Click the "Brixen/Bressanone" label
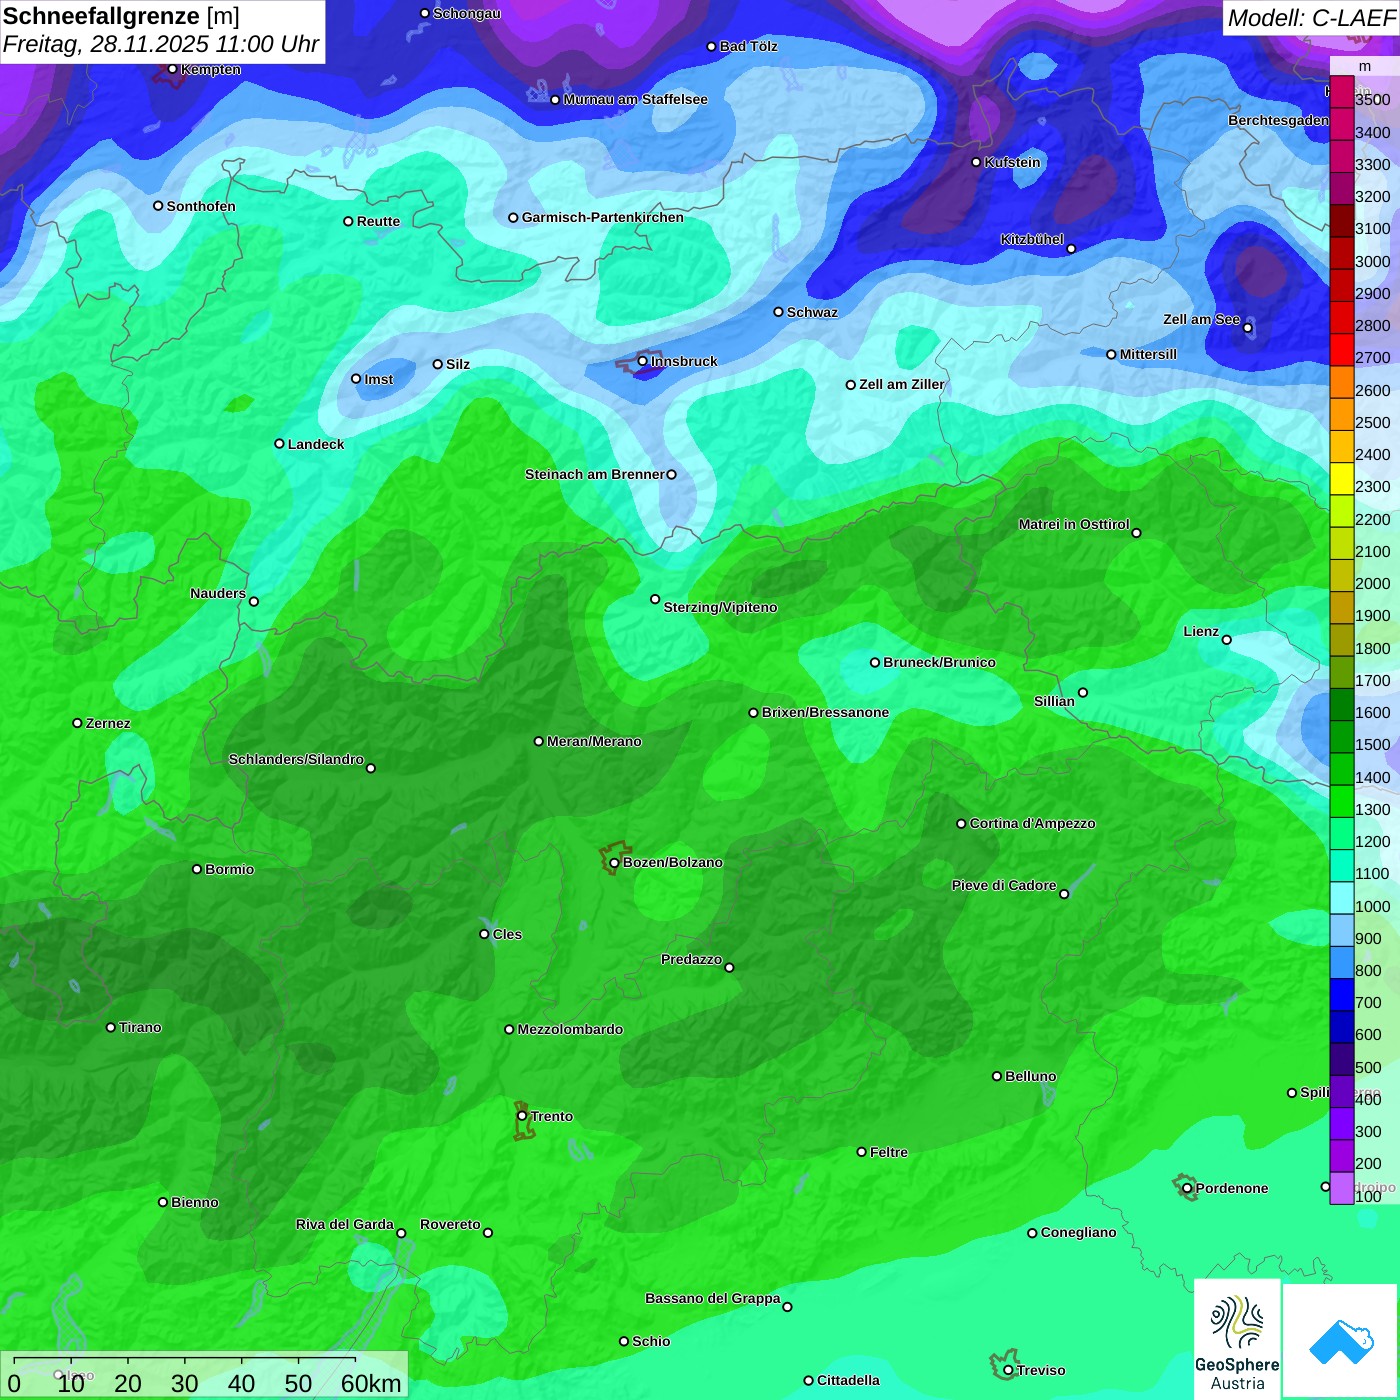 click(825, 712)
